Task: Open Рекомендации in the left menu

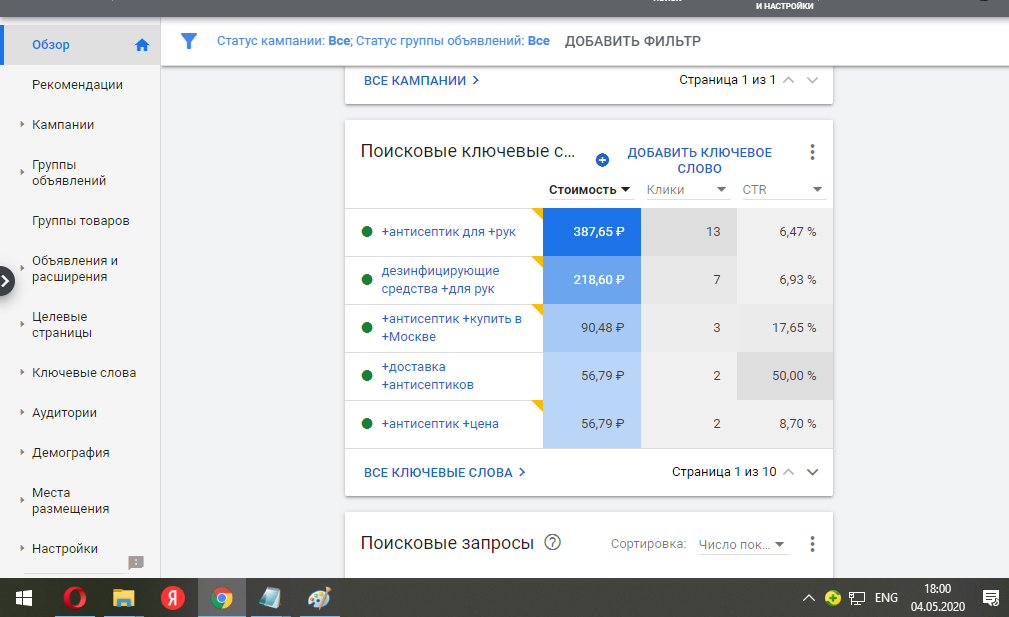Action: [x=77, y=85]
